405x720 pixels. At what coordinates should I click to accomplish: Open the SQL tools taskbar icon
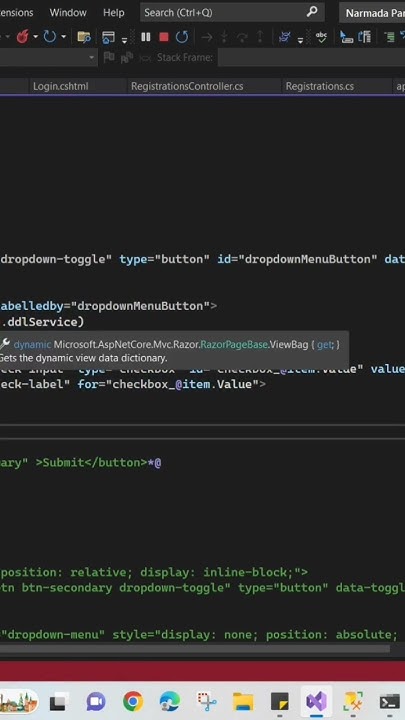(x=353, y=702)
